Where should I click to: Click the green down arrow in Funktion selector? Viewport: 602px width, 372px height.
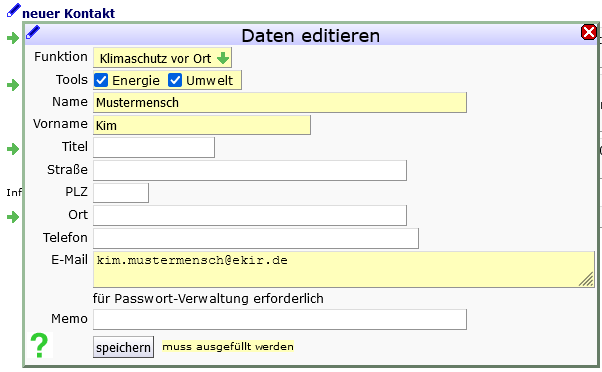223,58
